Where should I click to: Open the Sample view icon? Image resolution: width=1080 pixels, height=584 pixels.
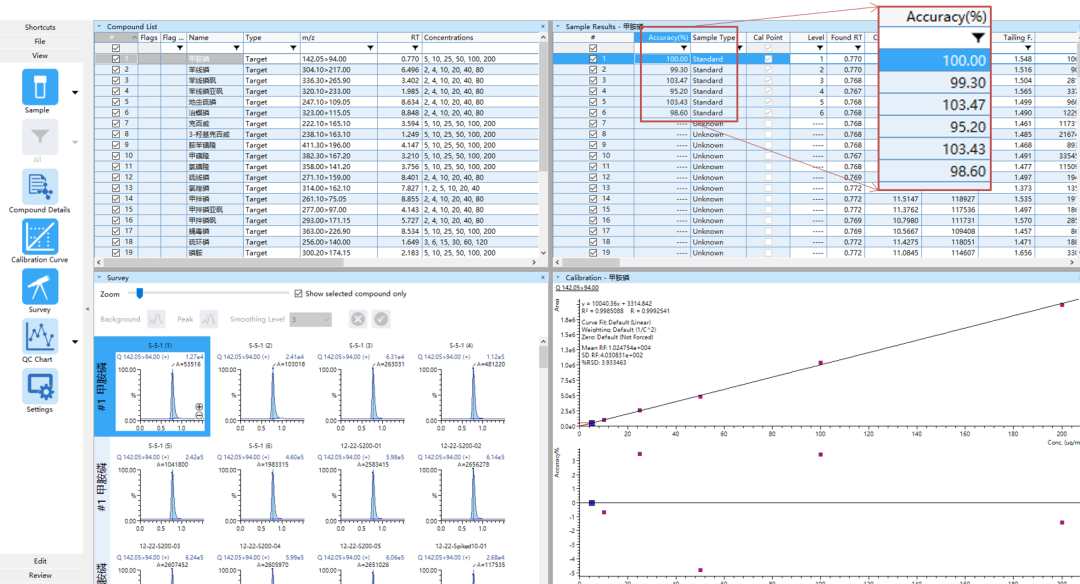click(39, 89)
